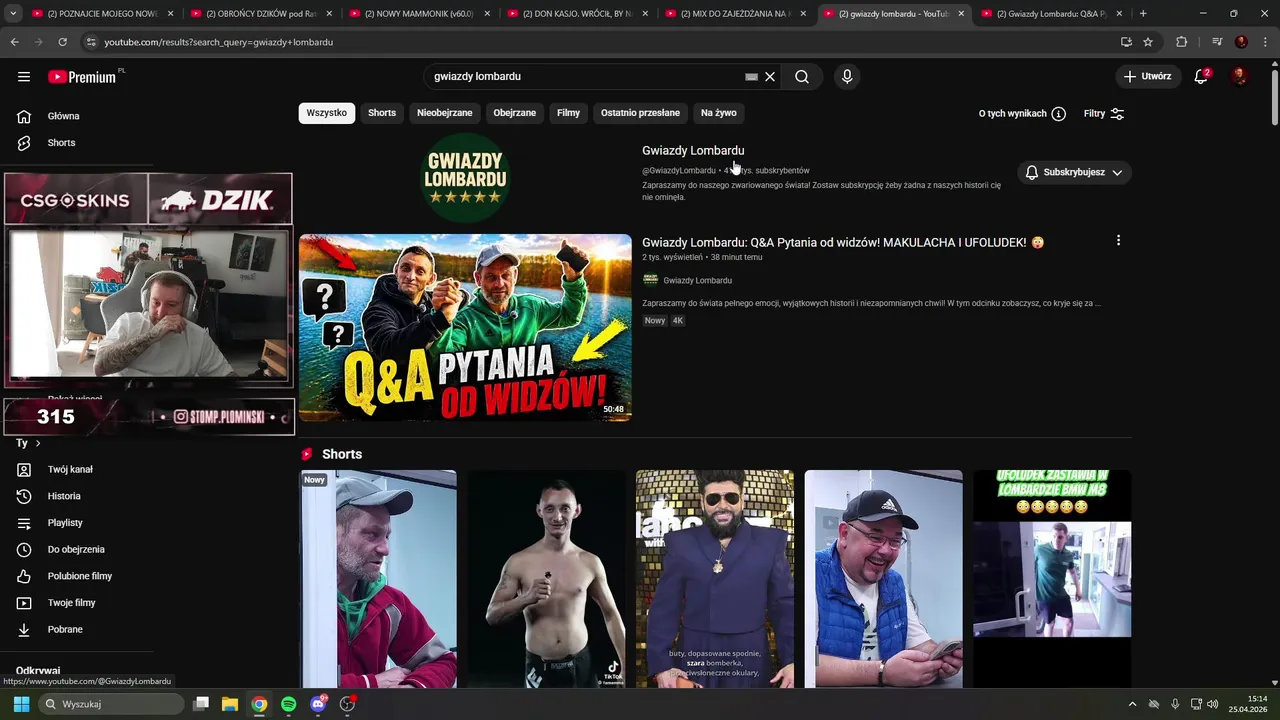Switch to MIX DO ZAJEŻDŻANIA browser tab
This screenshot has width=1280, height=720.
(x=736, y=14)
